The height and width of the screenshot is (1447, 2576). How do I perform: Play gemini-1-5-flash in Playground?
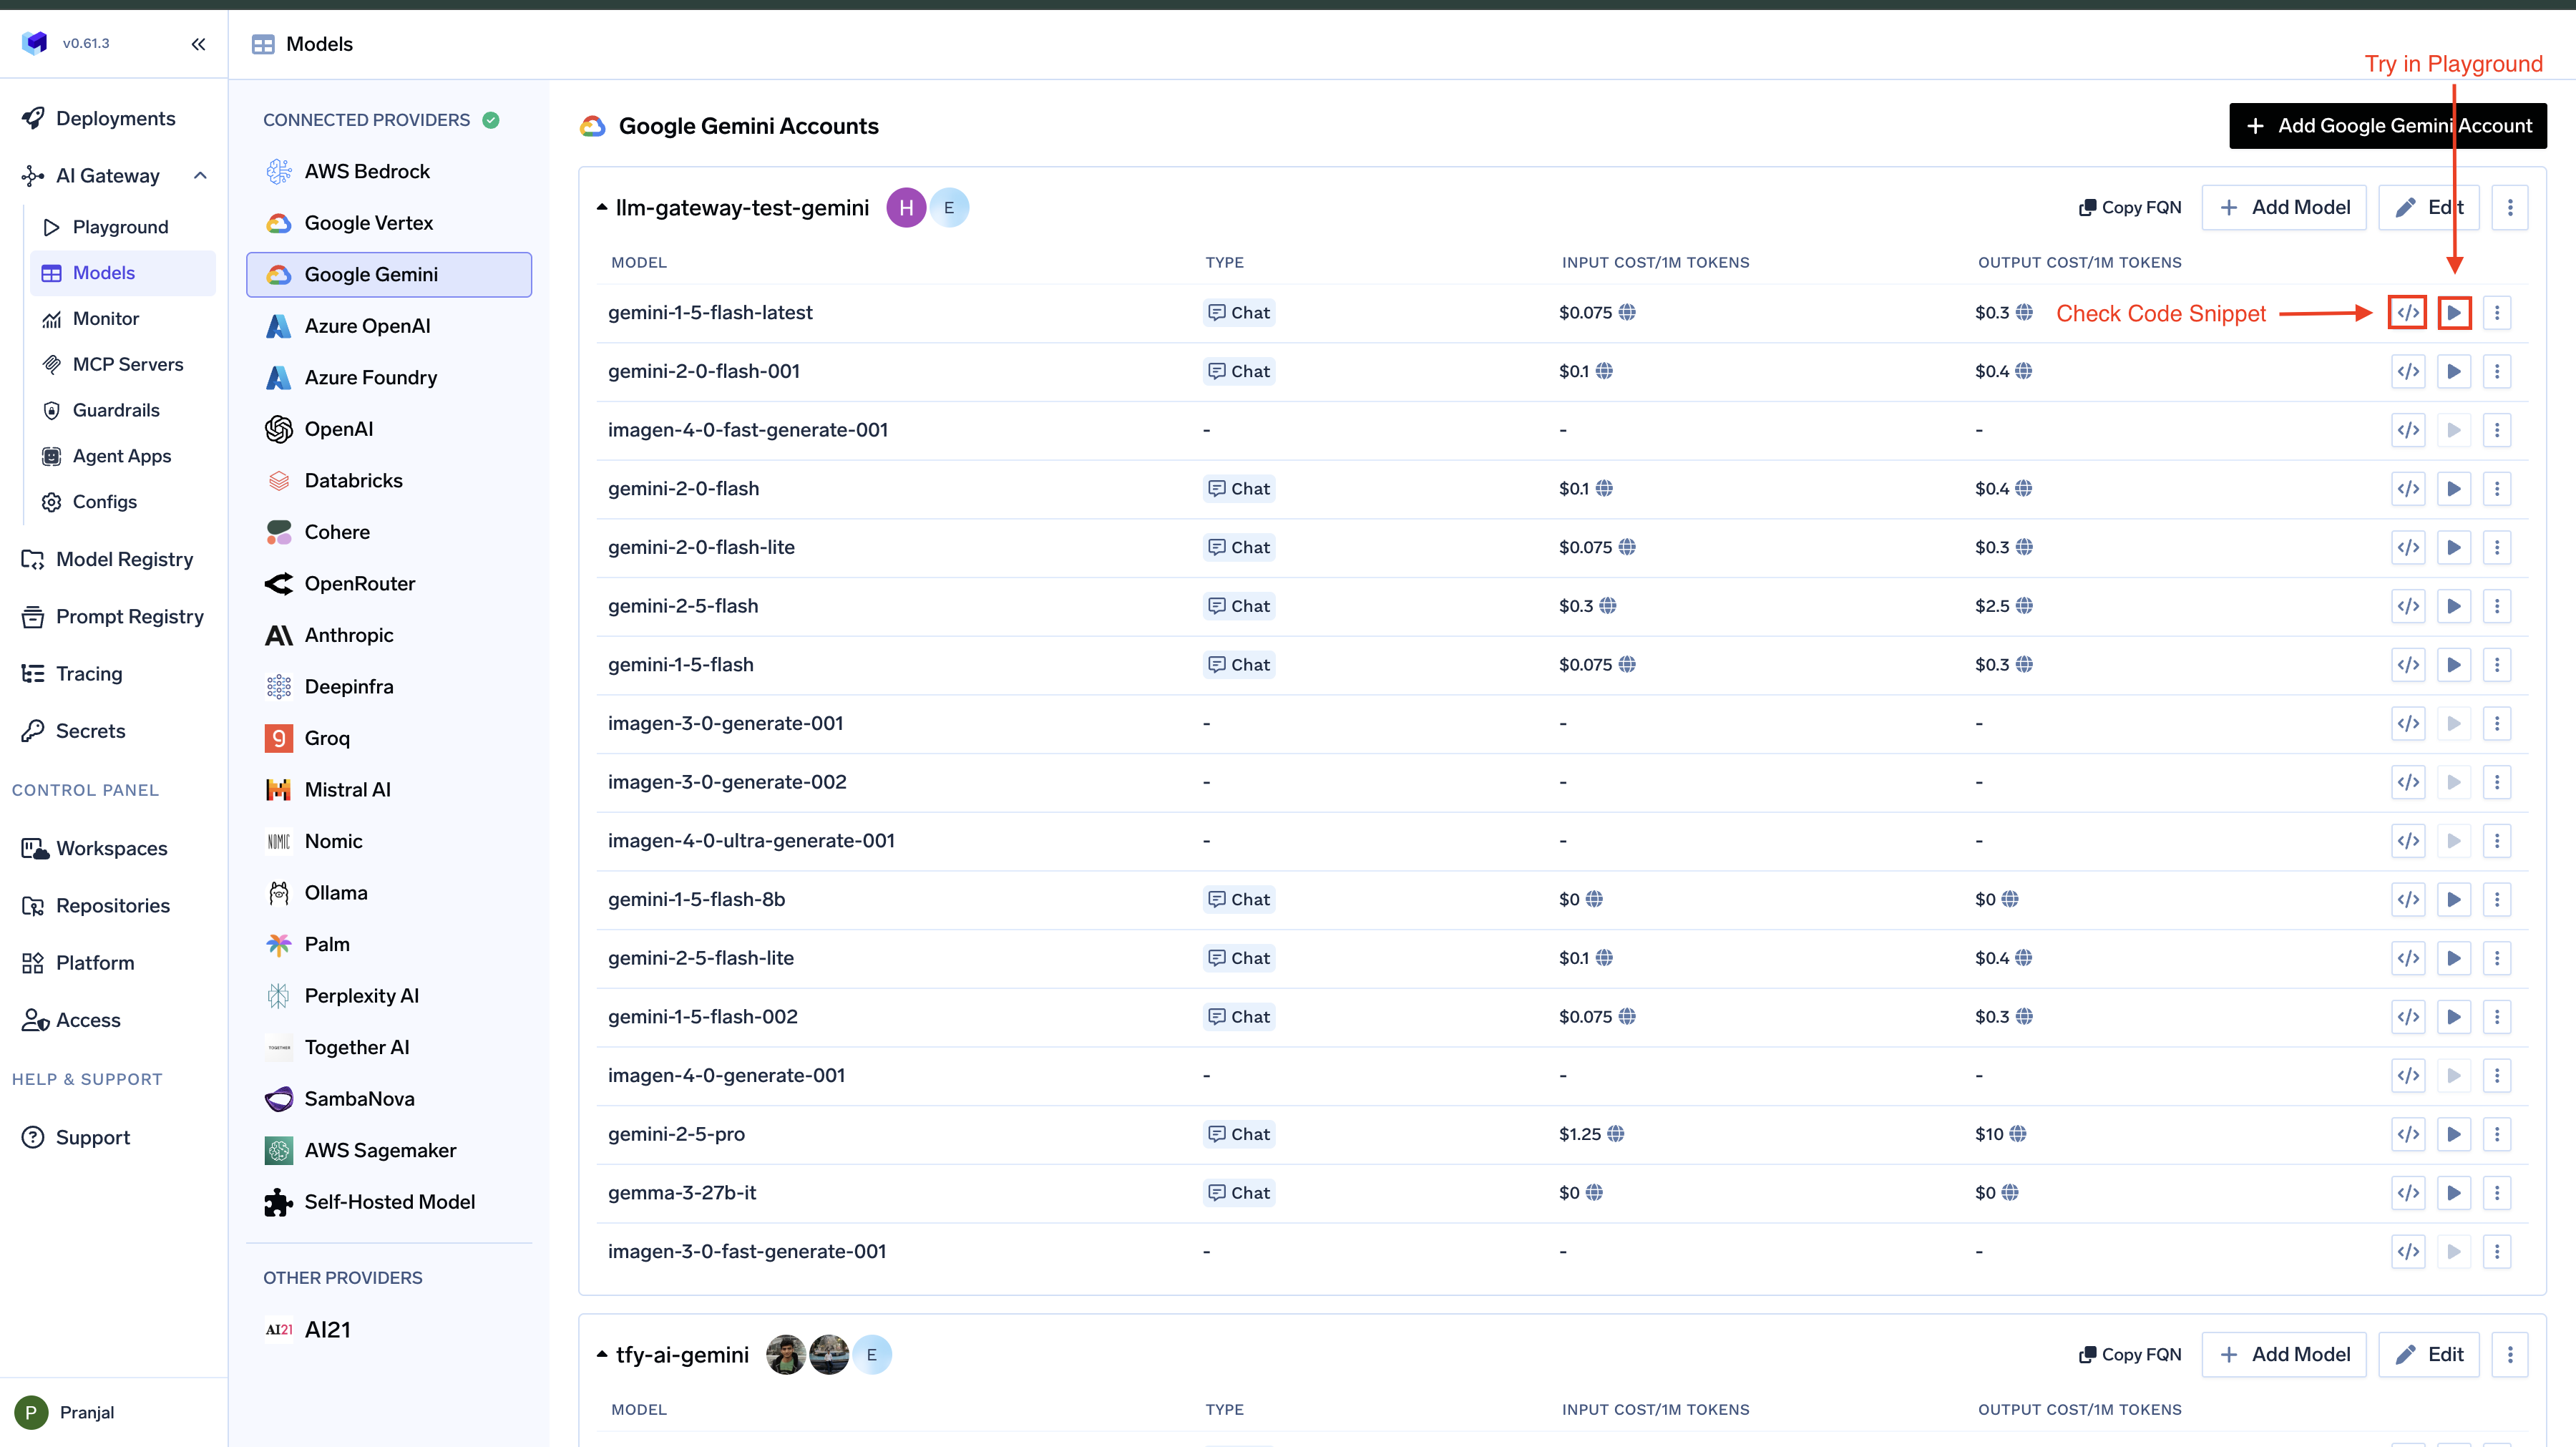[x=2454, y=665]
